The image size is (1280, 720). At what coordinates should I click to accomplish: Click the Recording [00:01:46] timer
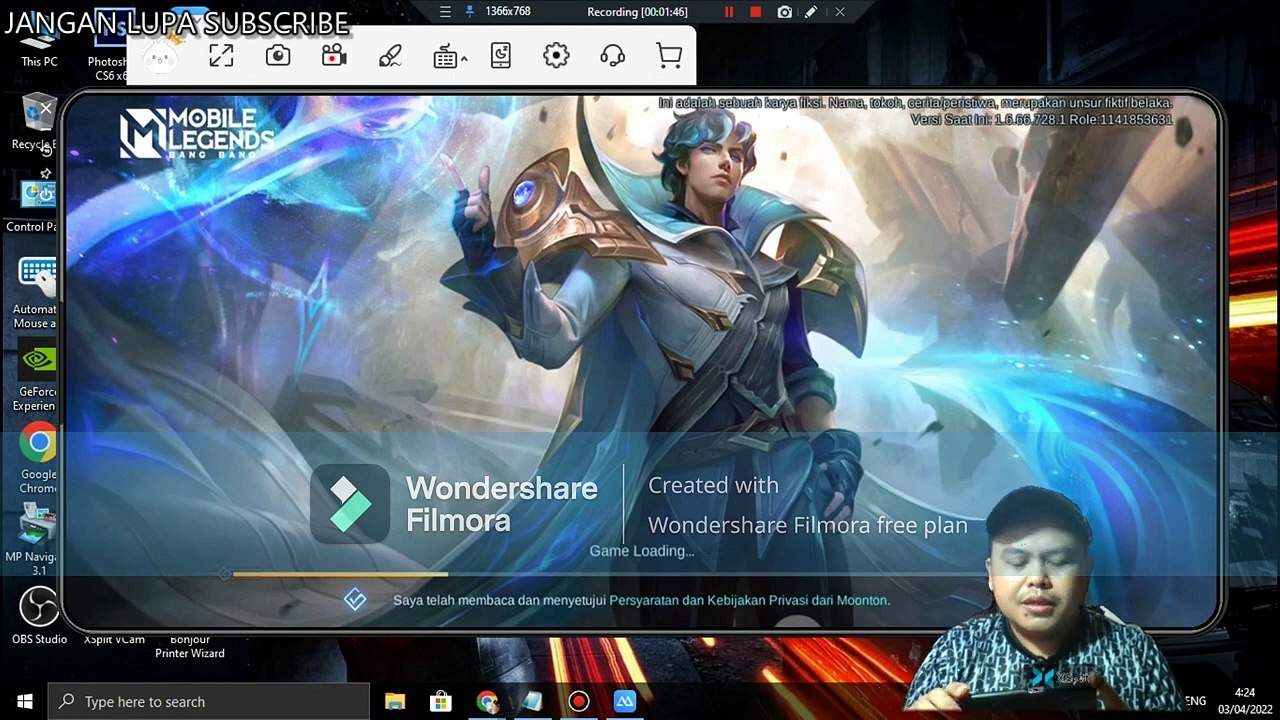637,12
